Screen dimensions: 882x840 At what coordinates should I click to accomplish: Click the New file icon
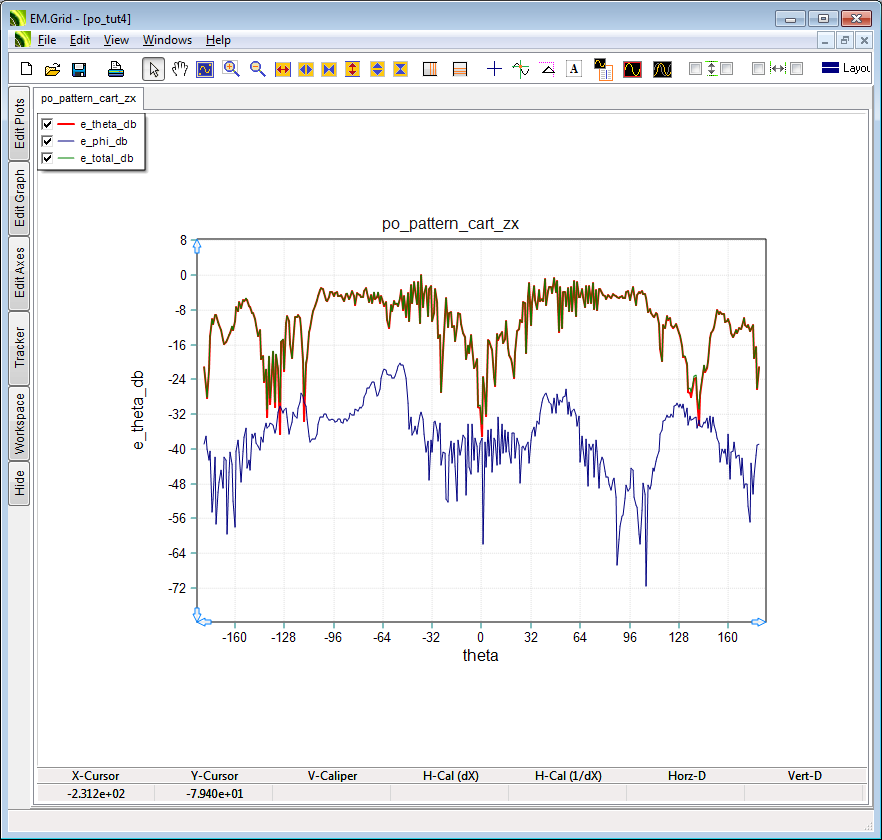click(27, 69)
